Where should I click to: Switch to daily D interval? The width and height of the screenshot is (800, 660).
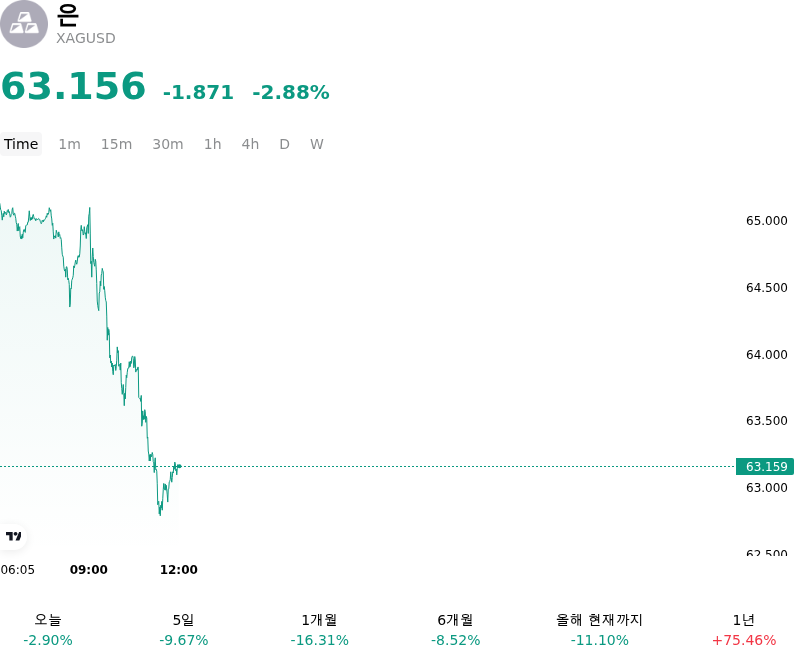point(284,144)
